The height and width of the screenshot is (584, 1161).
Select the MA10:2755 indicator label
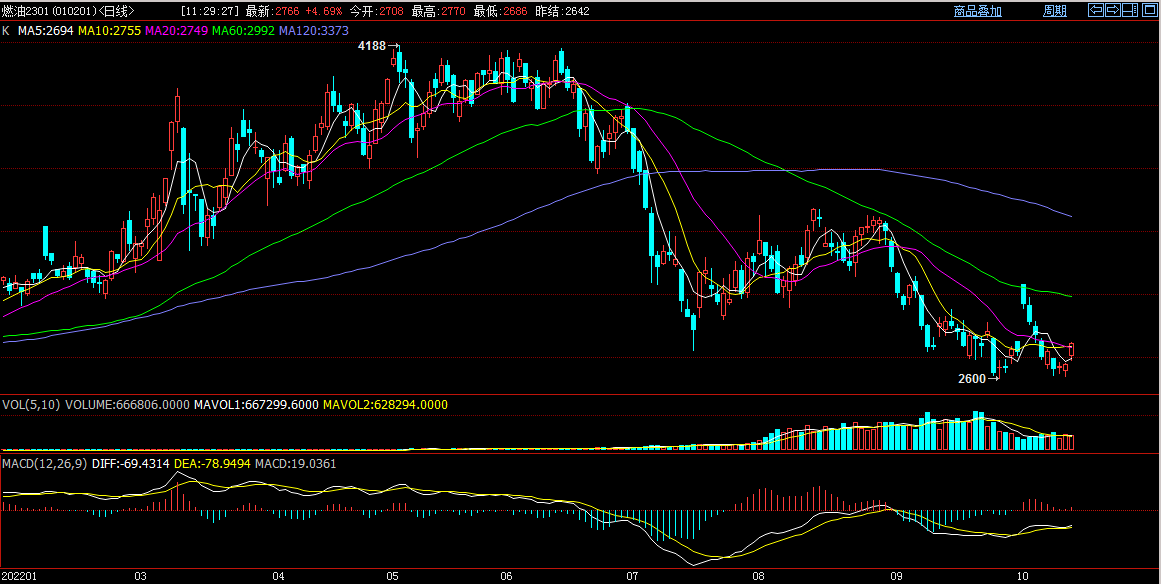click(x=110, y=31)
